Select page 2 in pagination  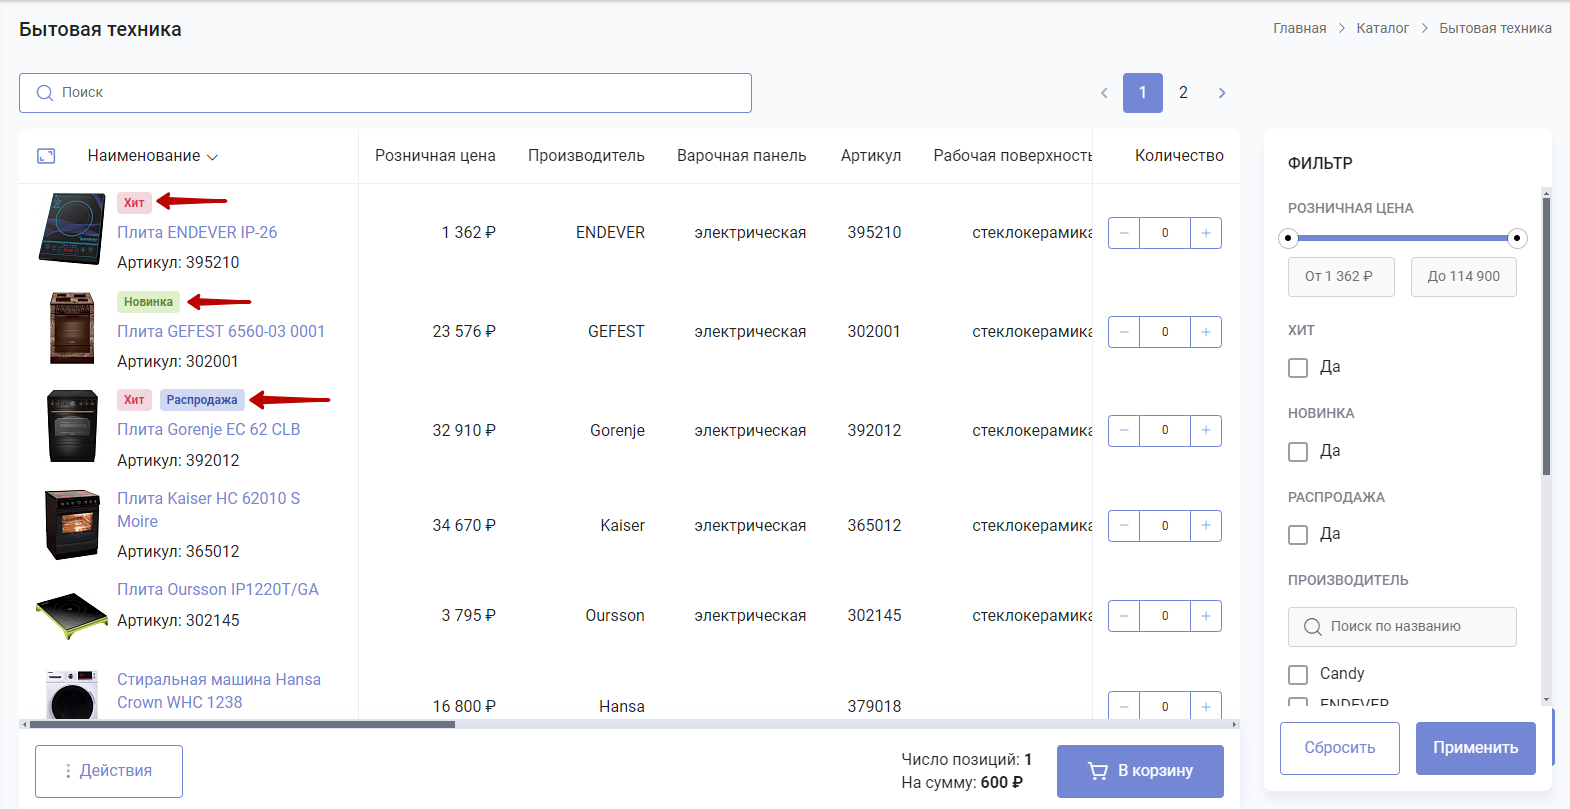tap(1183, 93)
